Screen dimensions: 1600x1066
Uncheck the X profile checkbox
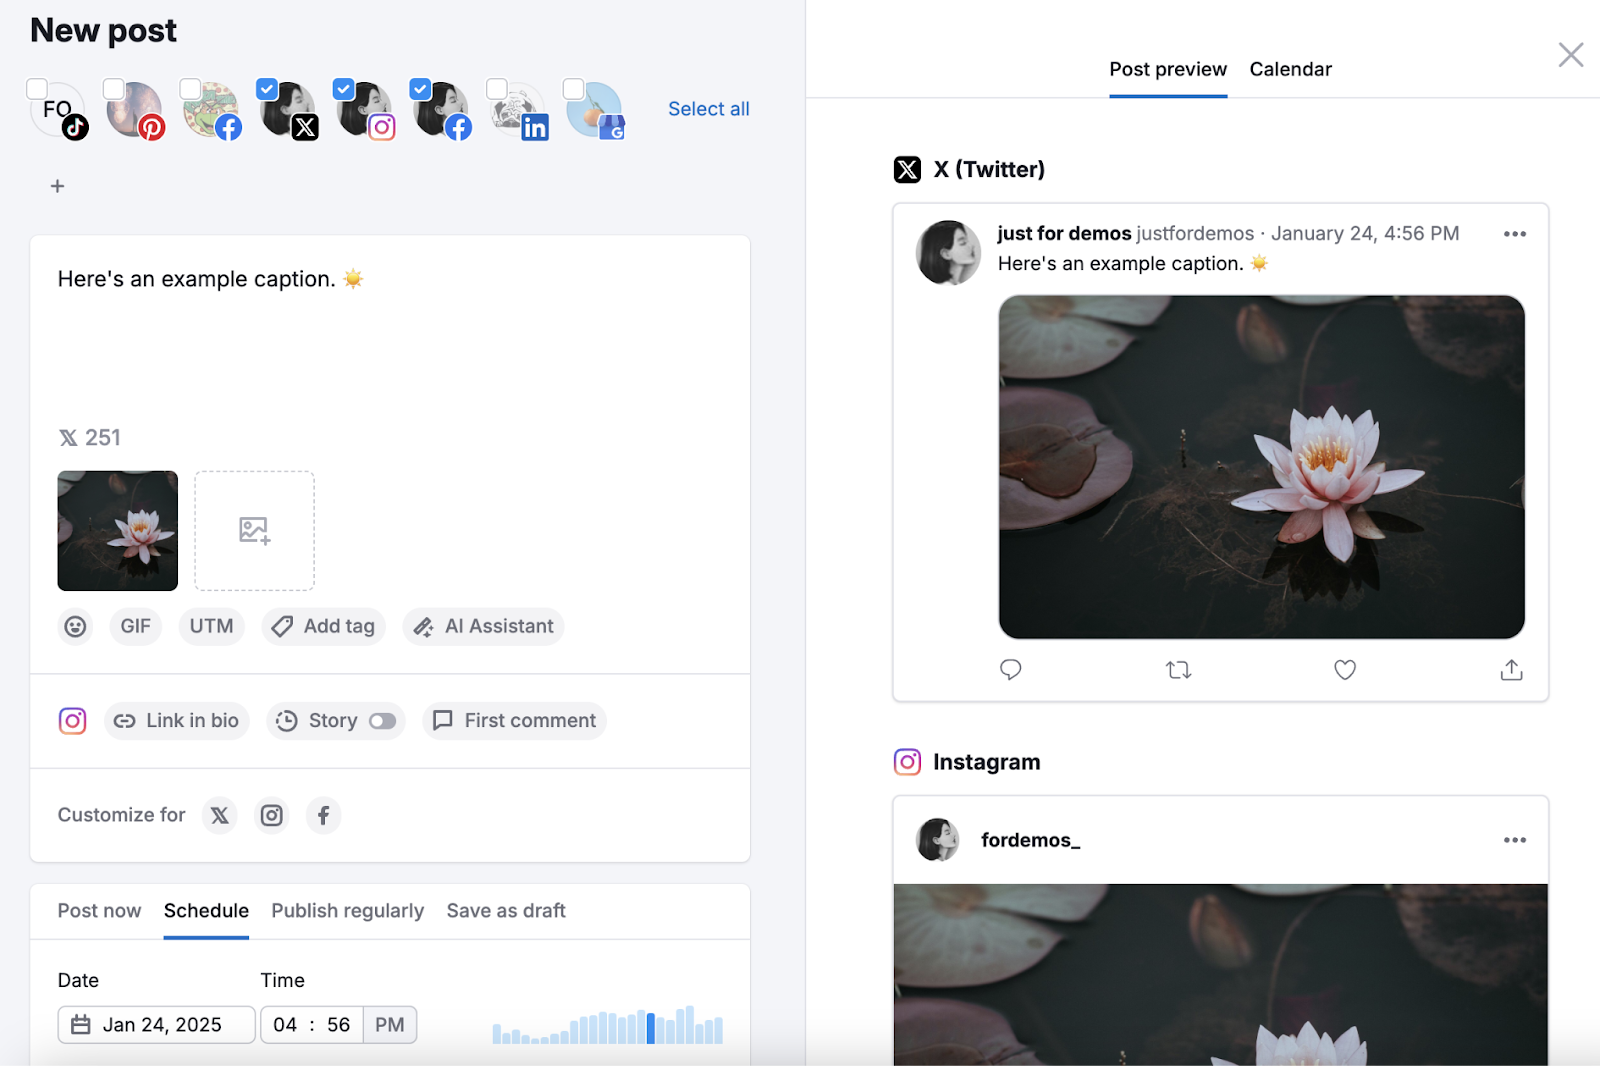point(266,88)
